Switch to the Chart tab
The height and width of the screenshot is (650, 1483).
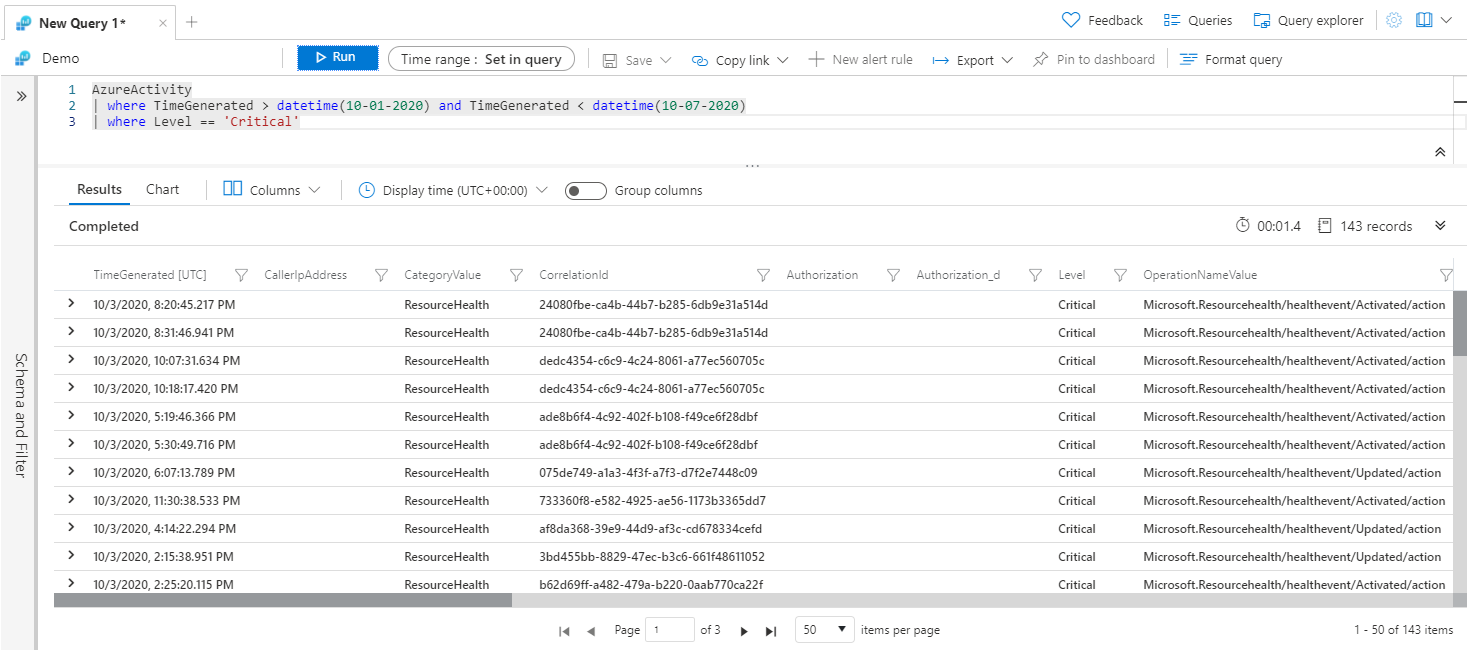[x=162, y=189]
